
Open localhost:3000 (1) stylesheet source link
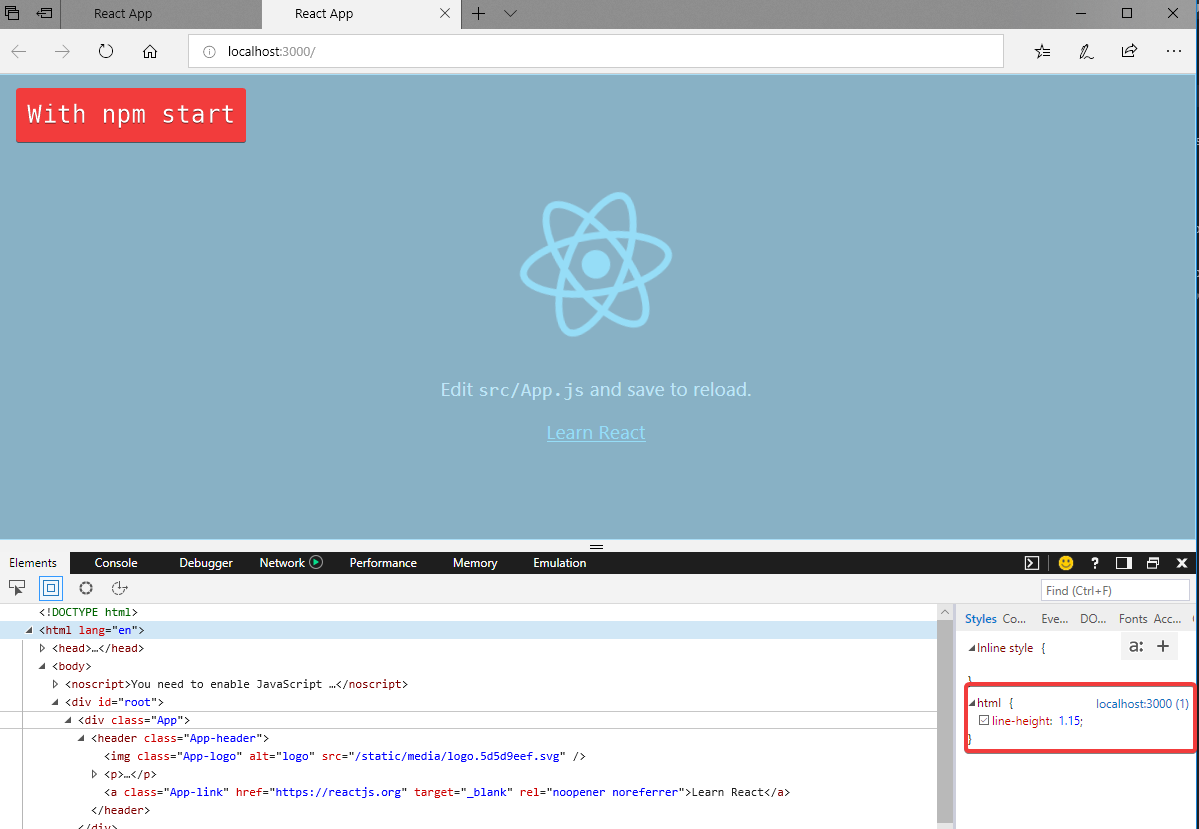coord(1142,703)
